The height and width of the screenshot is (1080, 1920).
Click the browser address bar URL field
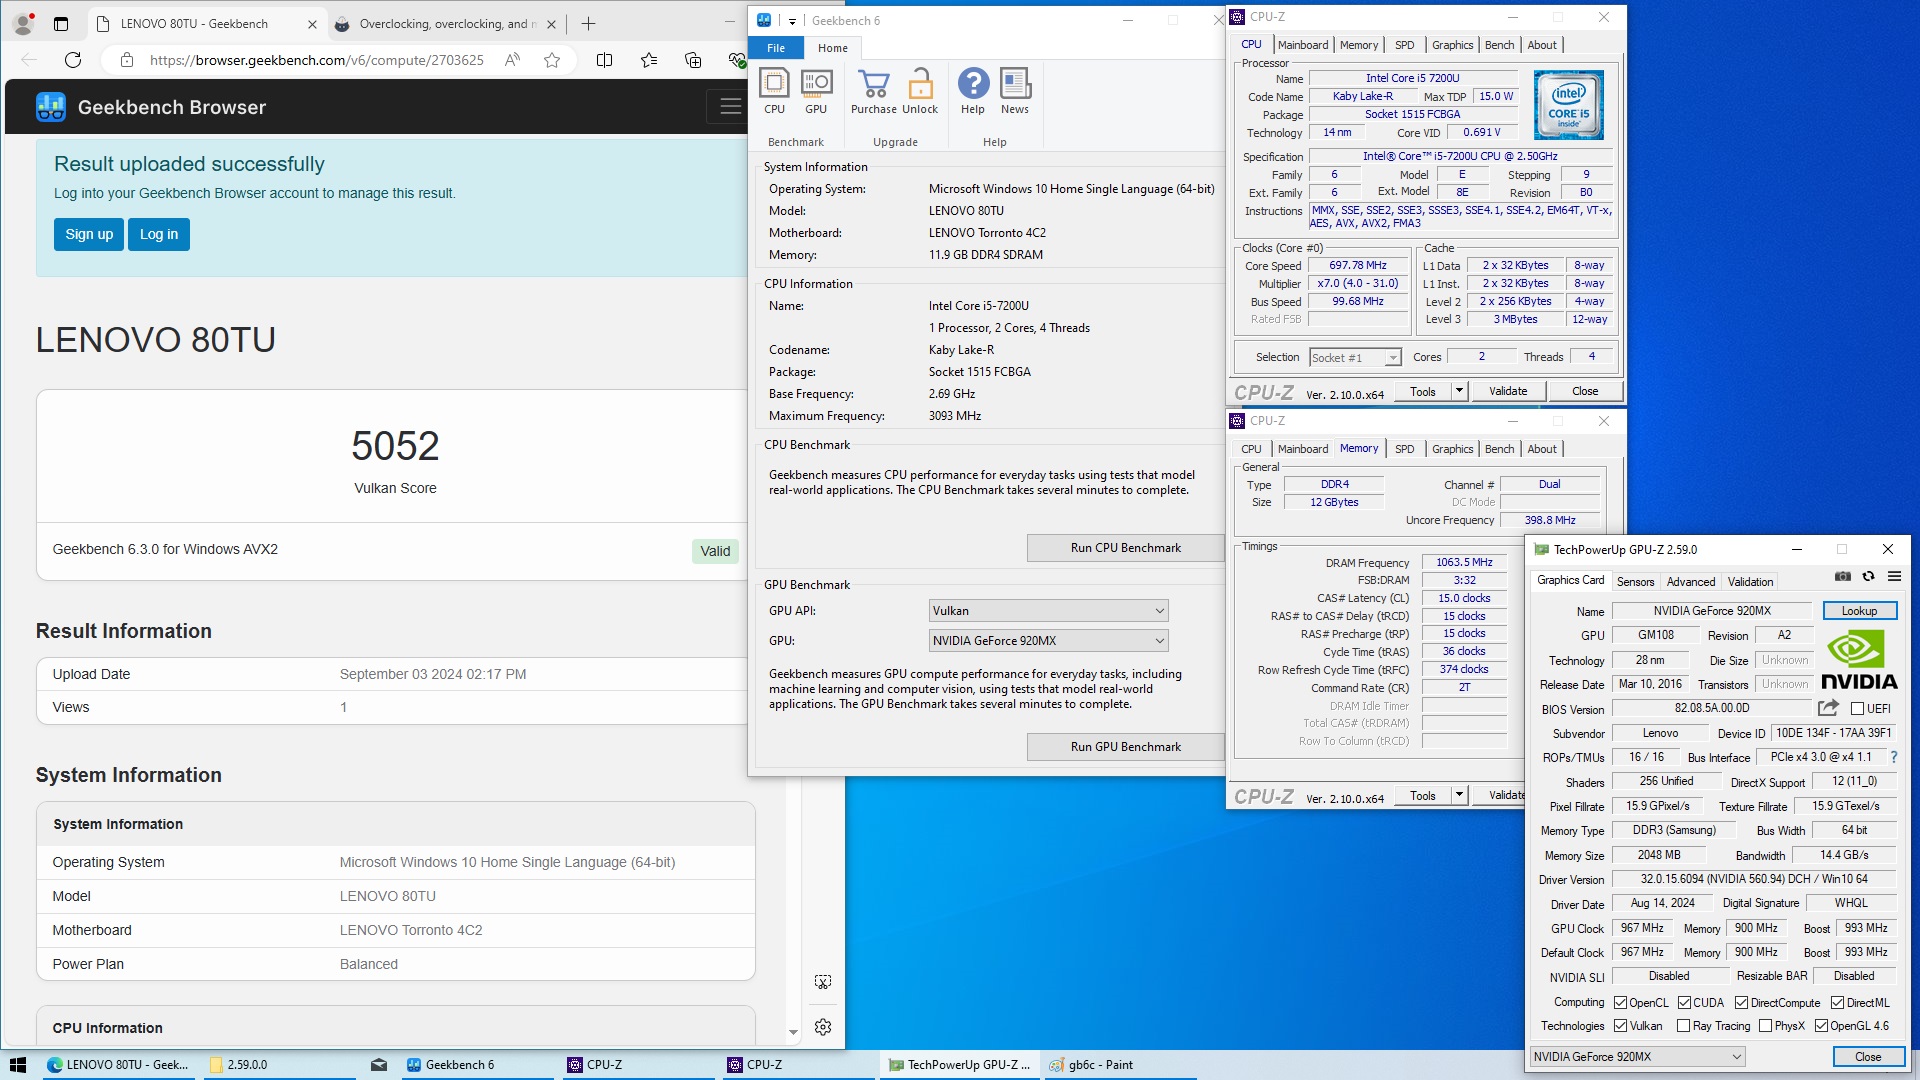[x=316, y=60]
